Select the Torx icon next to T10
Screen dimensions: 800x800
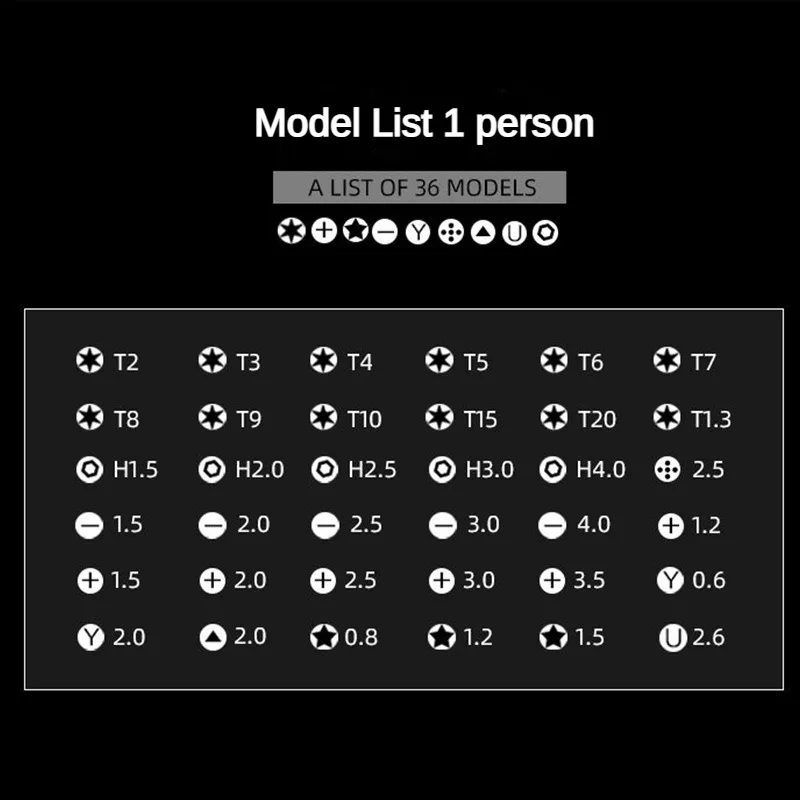323,417
